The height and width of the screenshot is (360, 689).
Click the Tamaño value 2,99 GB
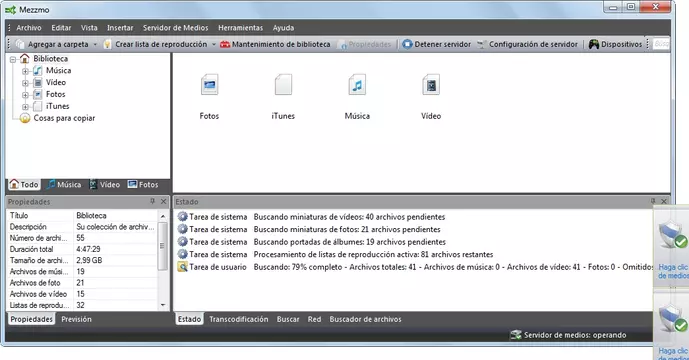pyautogui.click(x=89, y=260)
